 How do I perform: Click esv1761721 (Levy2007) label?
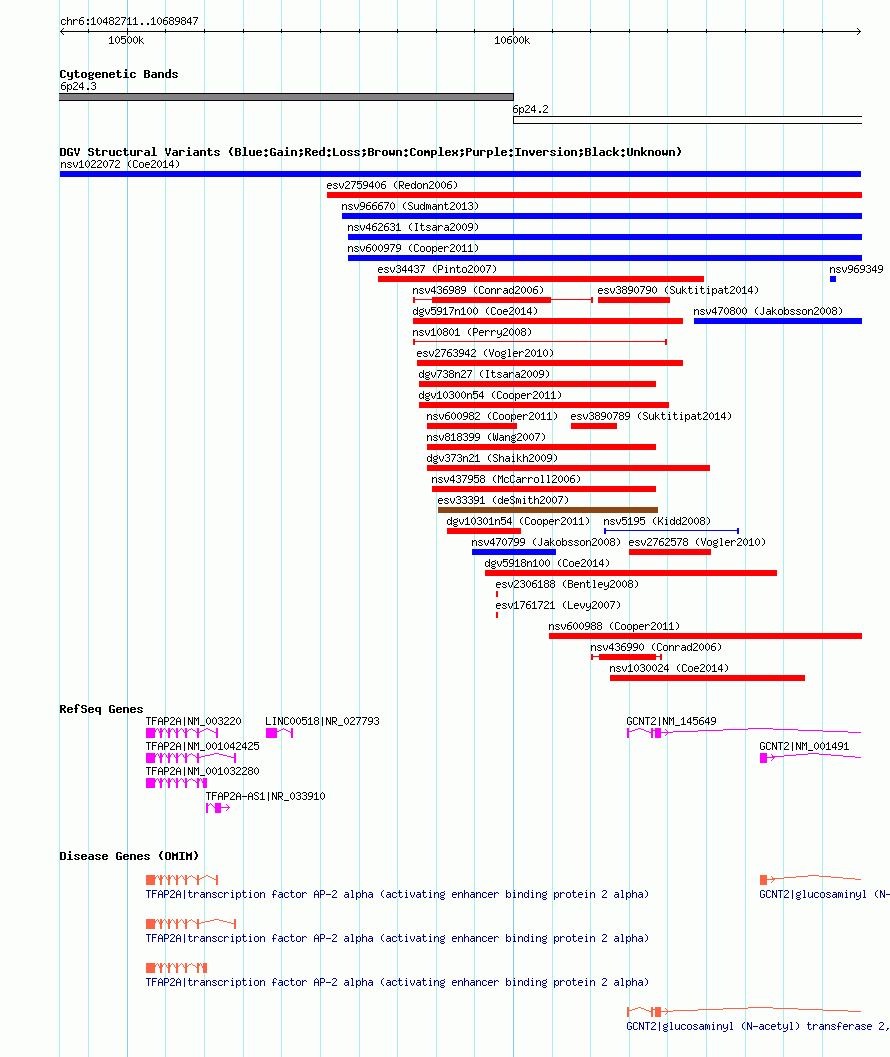[558, 605]
